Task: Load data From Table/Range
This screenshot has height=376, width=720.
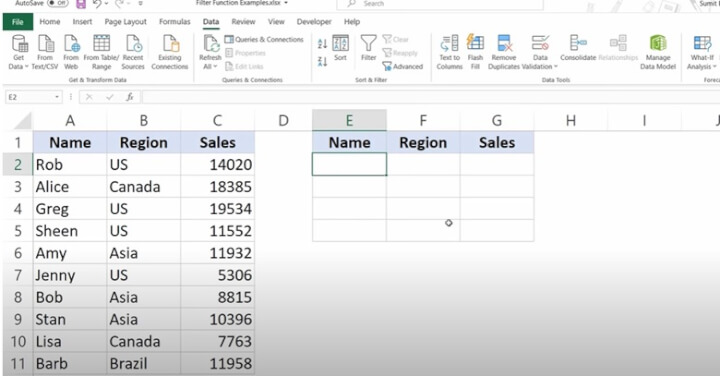Action: point(101,52)
